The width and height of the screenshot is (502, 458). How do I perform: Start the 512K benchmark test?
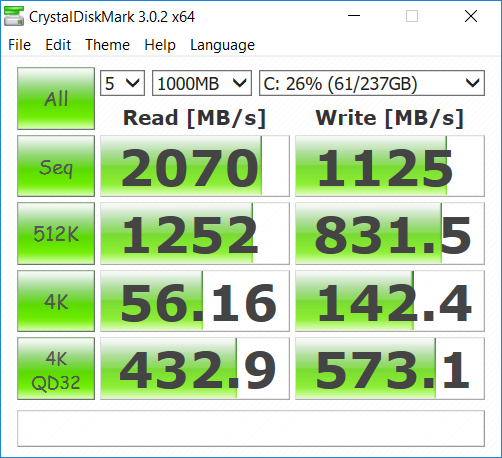56,233
